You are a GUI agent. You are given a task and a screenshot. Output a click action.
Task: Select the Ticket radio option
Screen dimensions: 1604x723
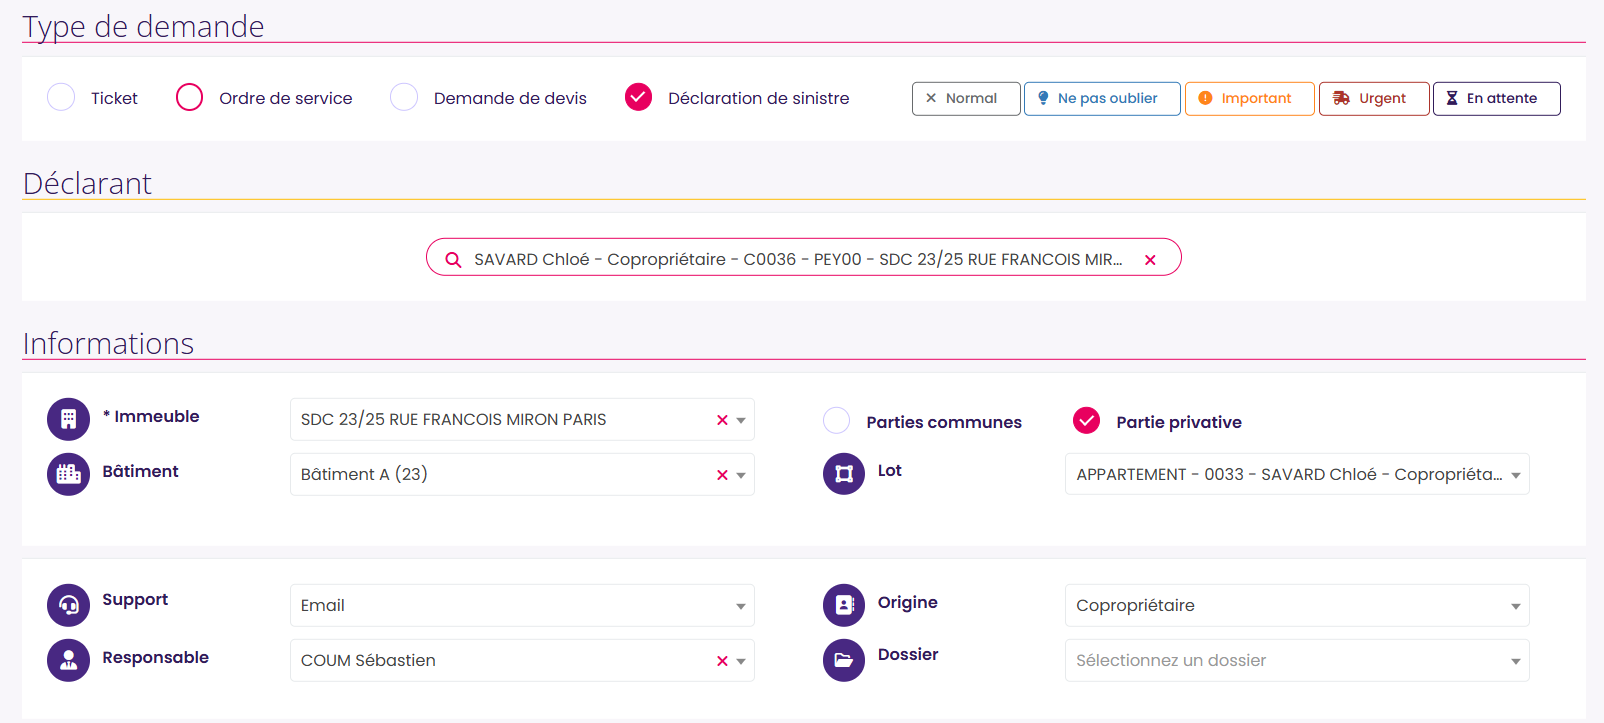coord(61,97)
